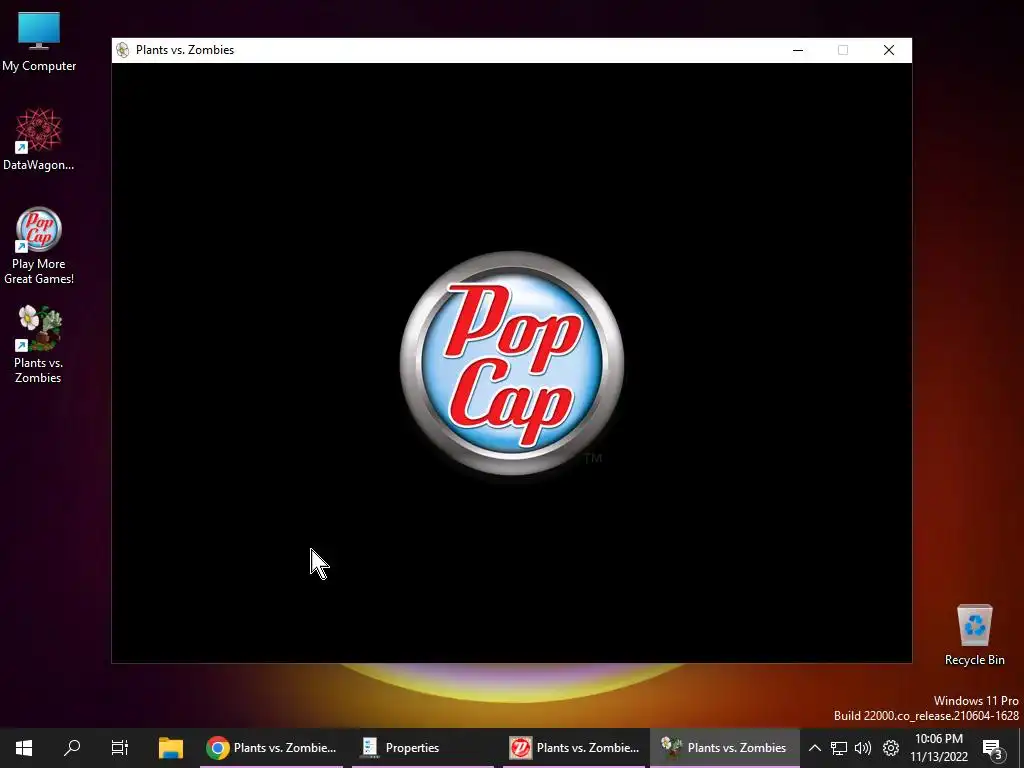This screenshot has width=1024, height=768.
Task: Open network status tray icon
Action: click(x=839, y=748)
